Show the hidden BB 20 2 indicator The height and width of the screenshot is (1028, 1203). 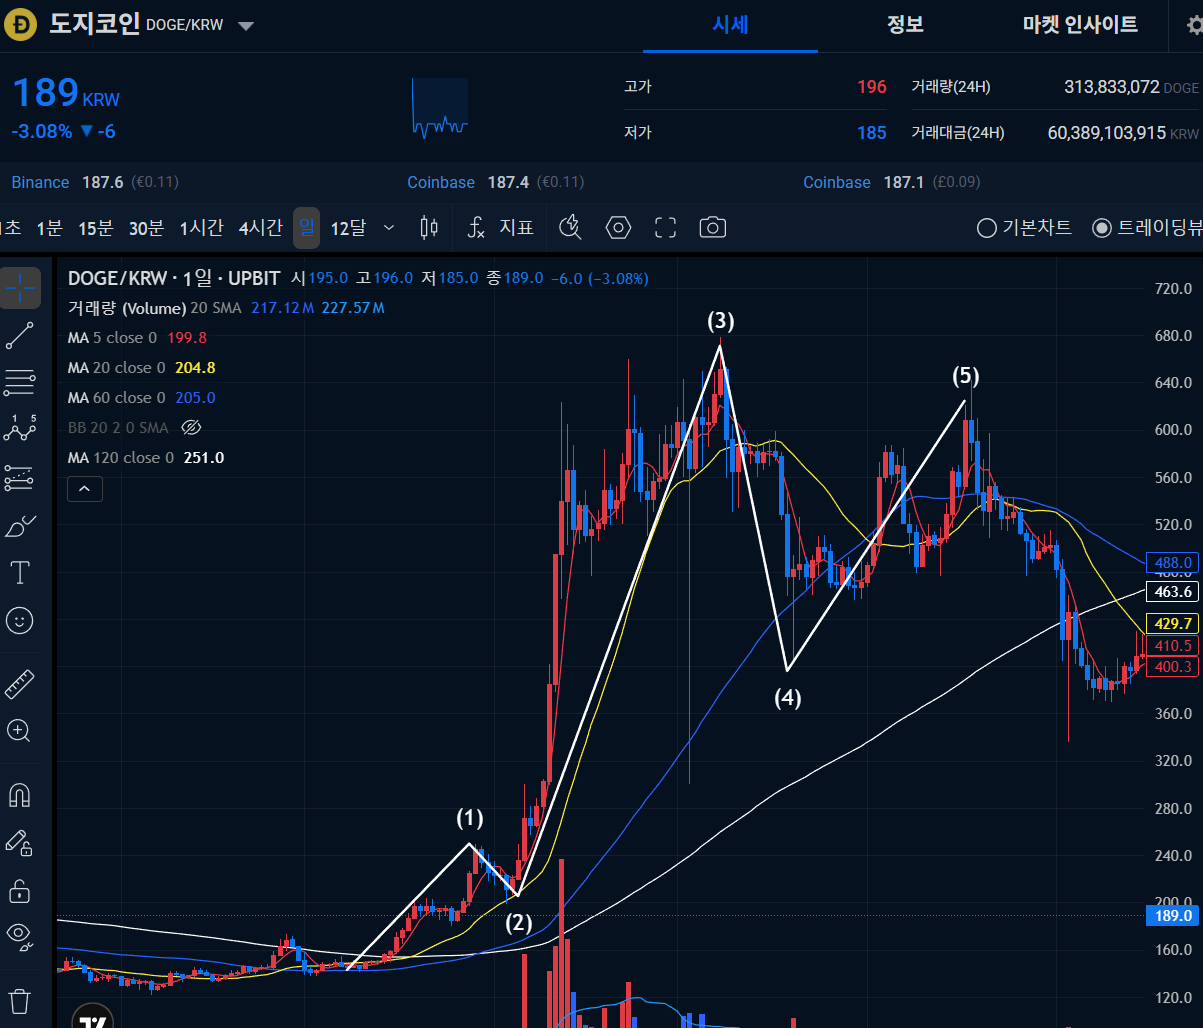tap(191, 428)
